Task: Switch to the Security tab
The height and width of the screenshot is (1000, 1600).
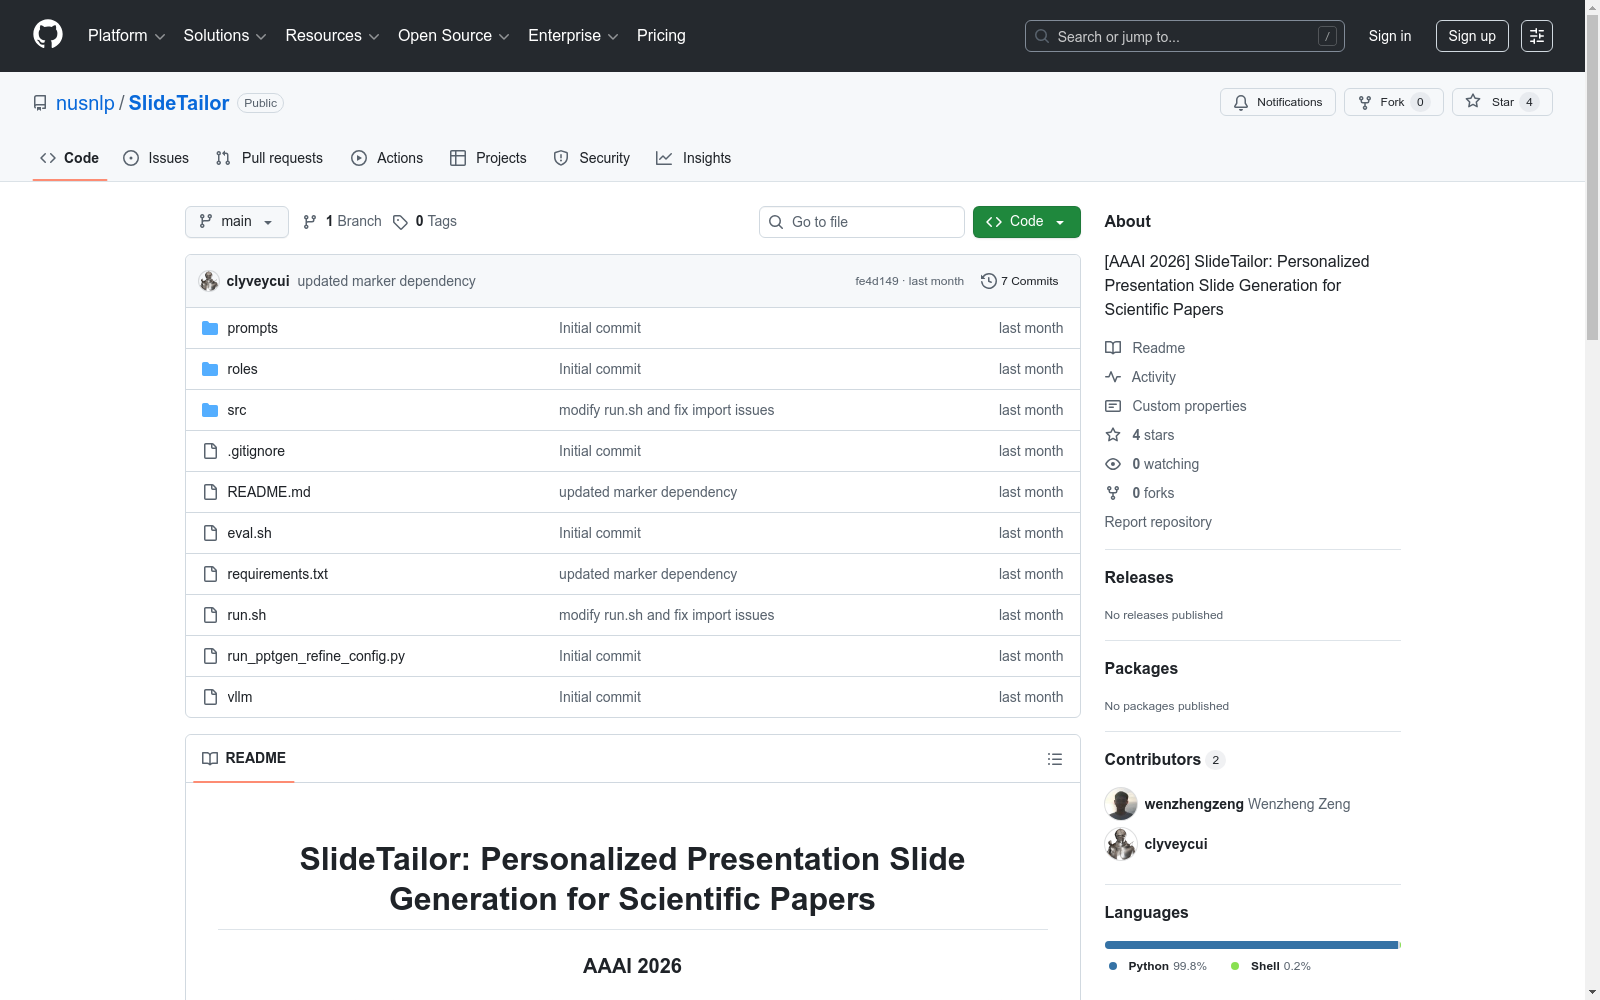Action: [592, 158]
